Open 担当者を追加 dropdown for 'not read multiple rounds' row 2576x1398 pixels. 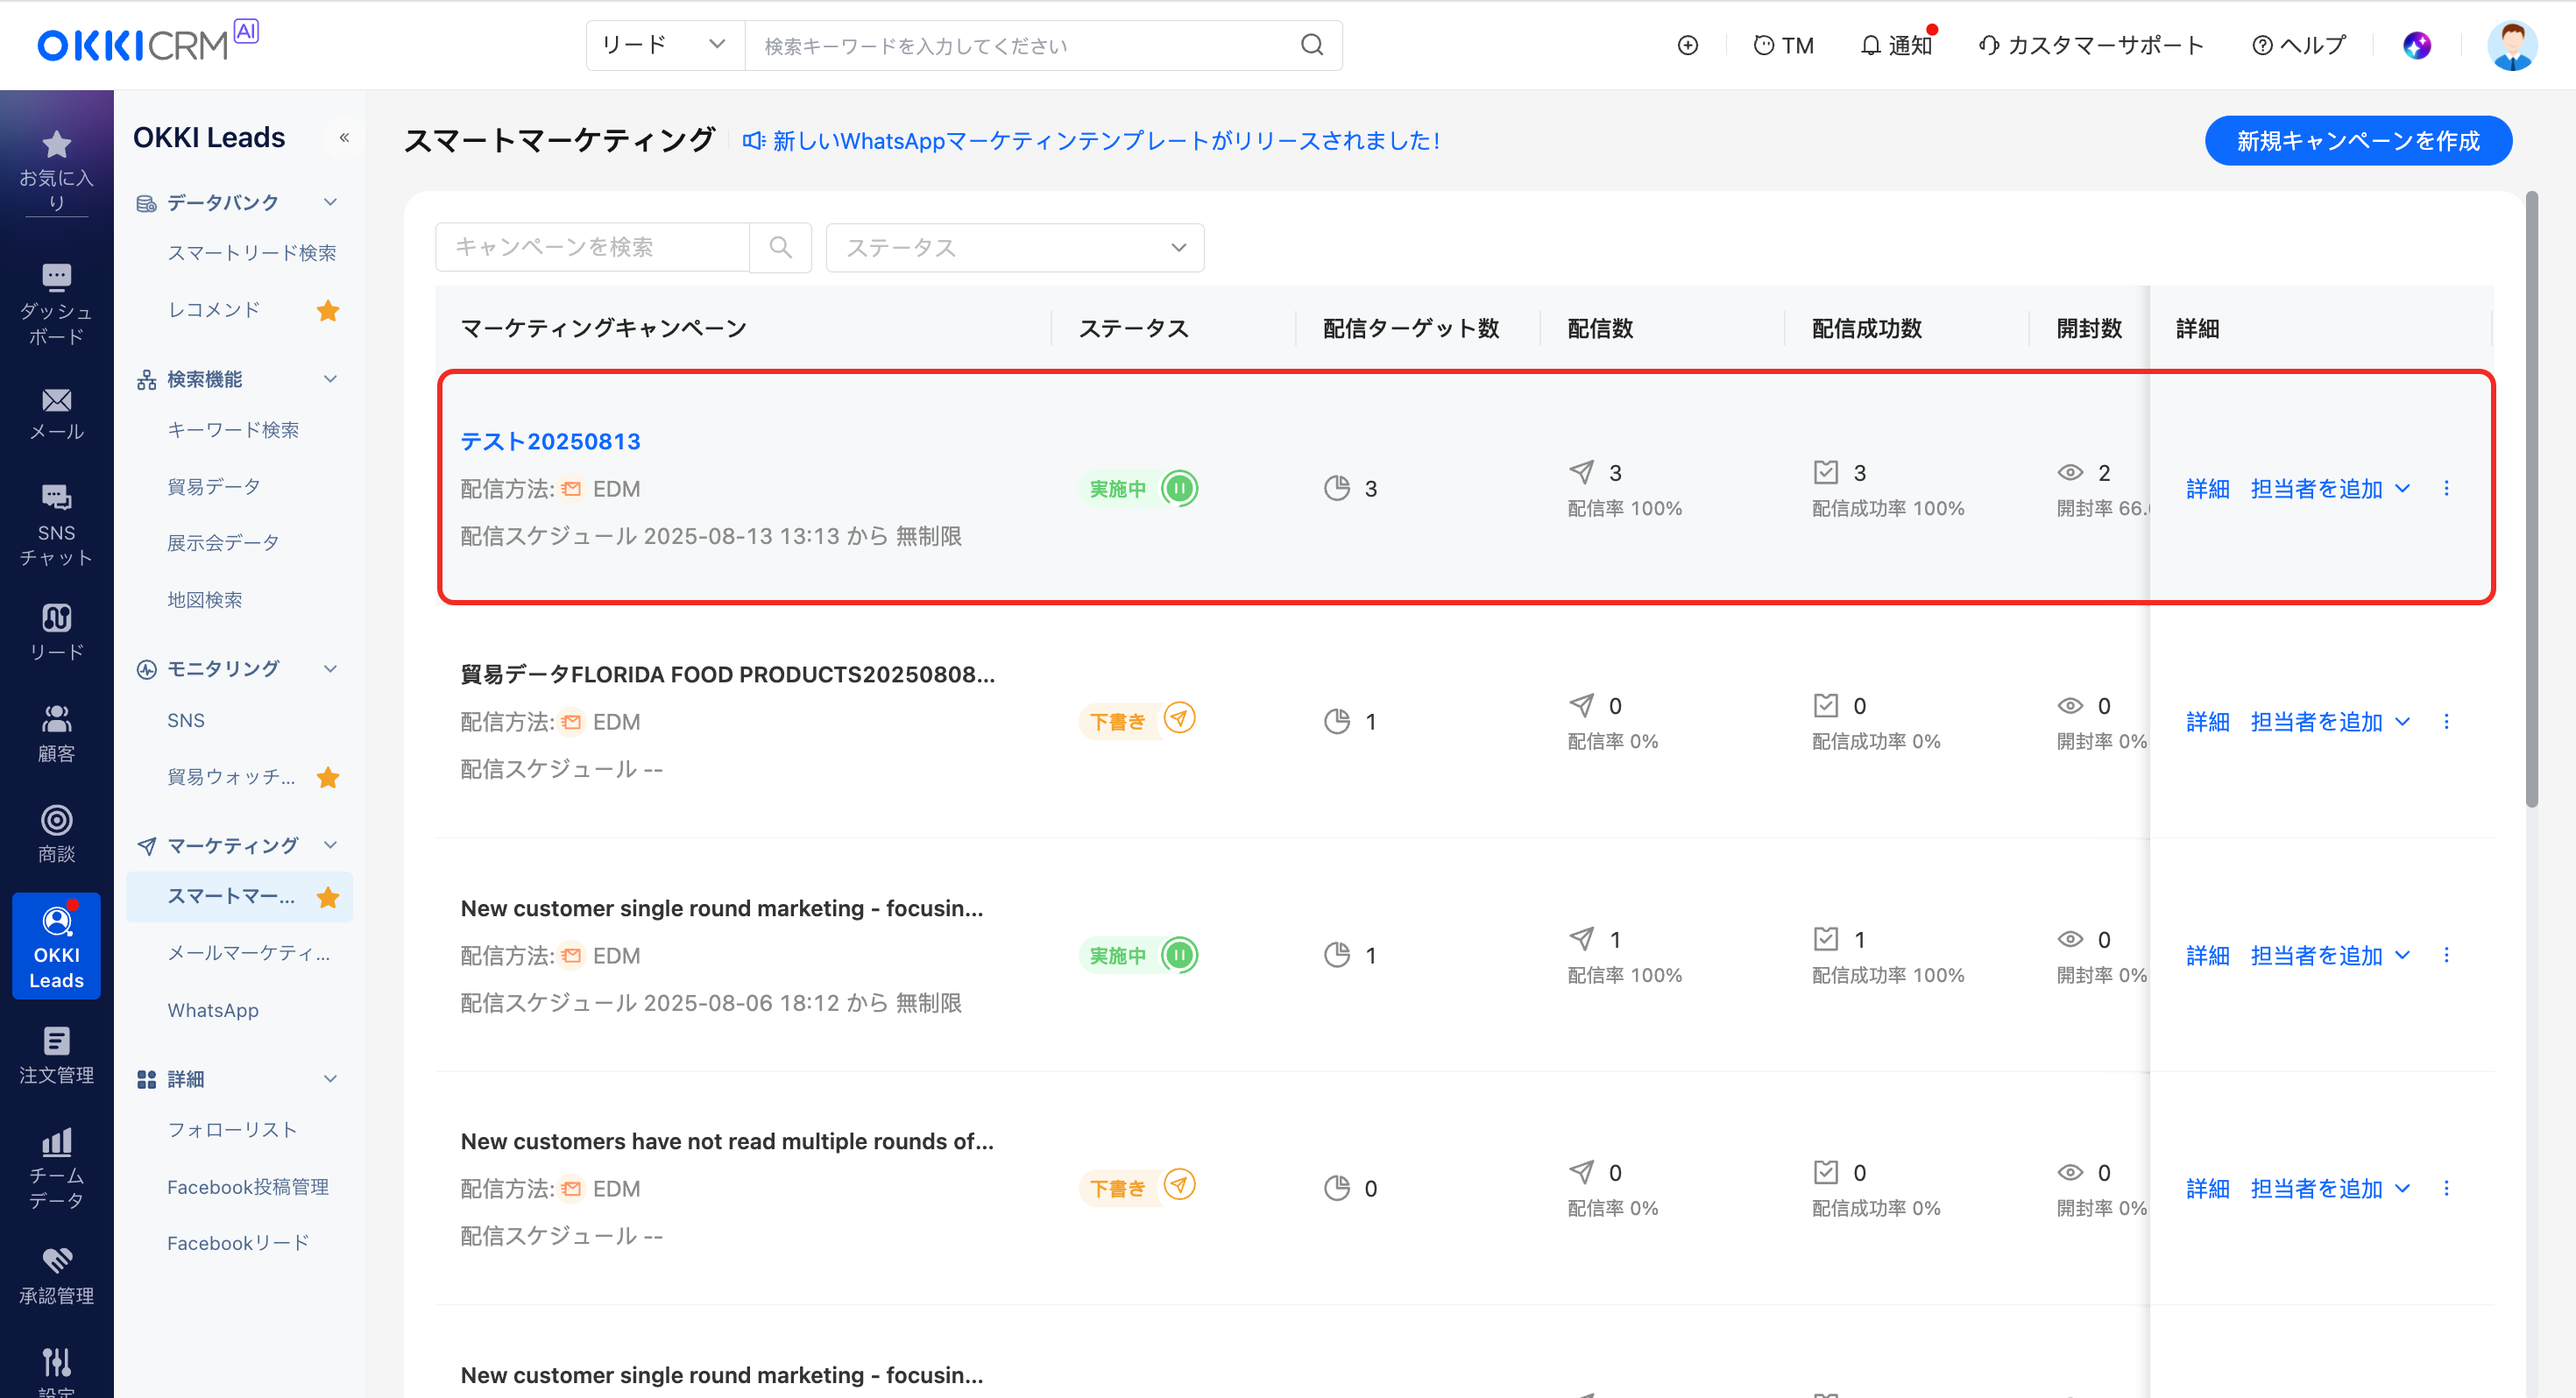[x=2331, y=1188]
